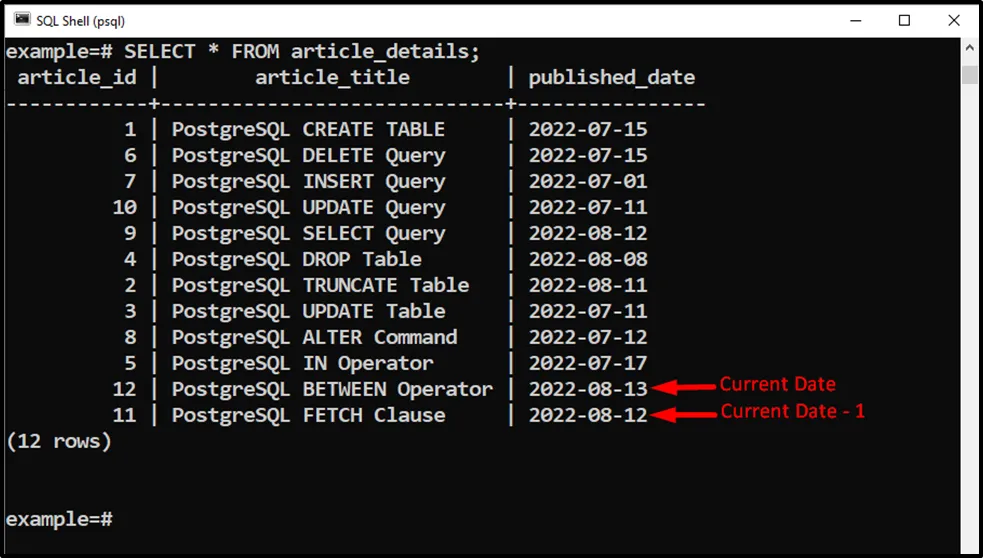
Task: Click the vertical scrollbar thumb
Action: (969, 75)
